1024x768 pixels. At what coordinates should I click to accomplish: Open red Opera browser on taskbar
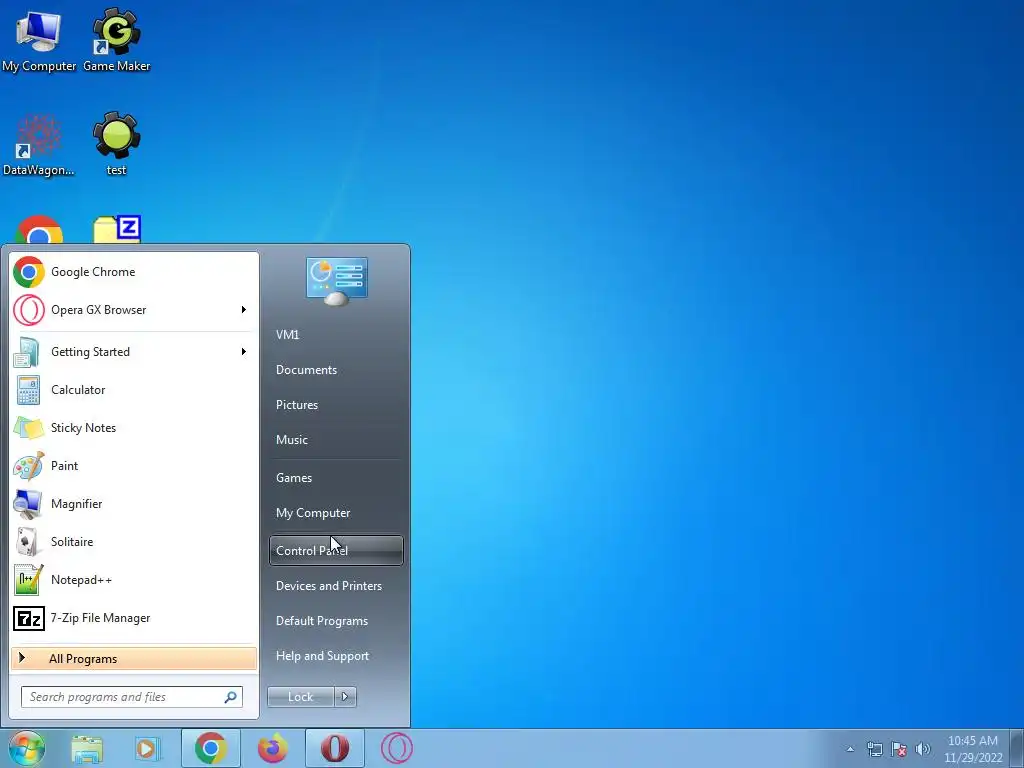tap(335, 748)
